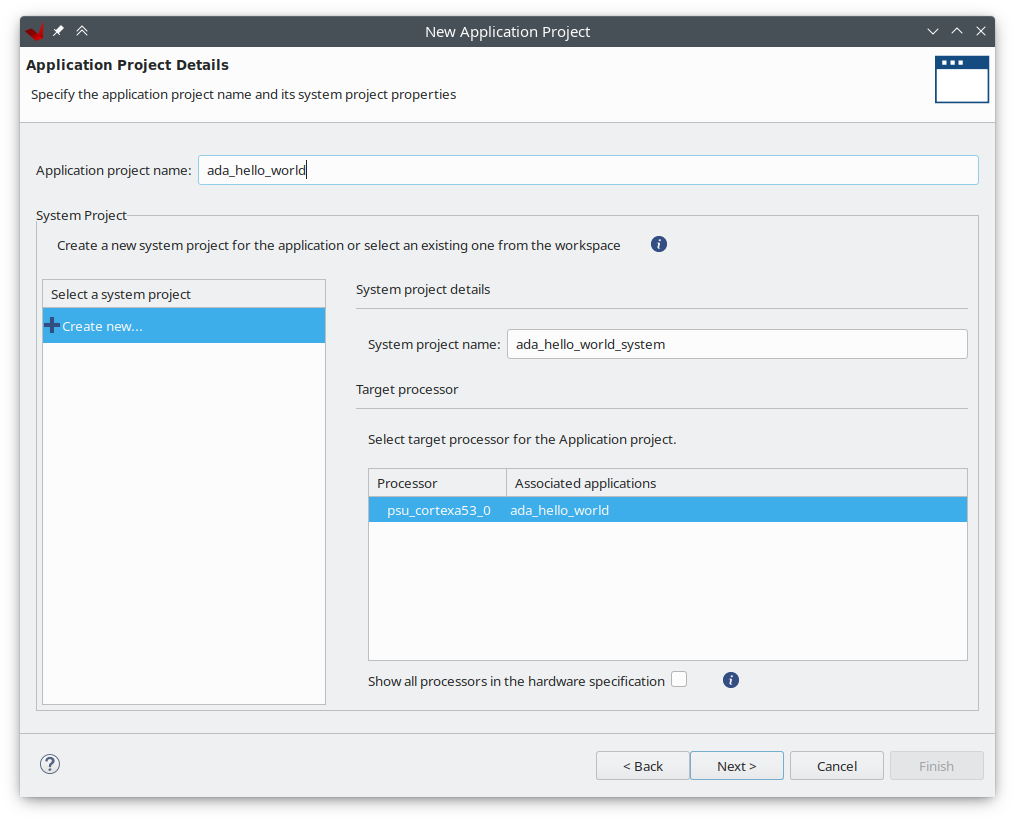Cancel the new application project dialog
Image resolution: width=1015 pixels, height=821 pixels.
(836, 766)
